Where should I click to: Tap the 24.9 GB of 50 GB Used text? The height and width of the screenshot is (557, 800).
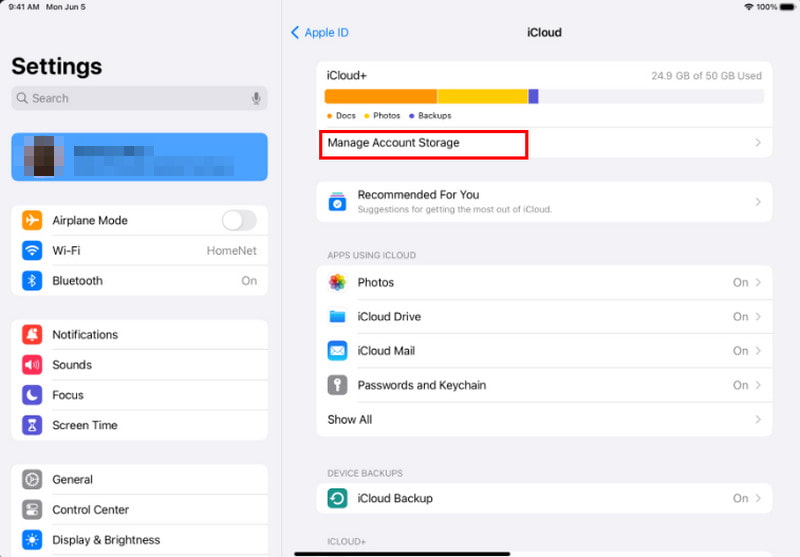[706, 76]
